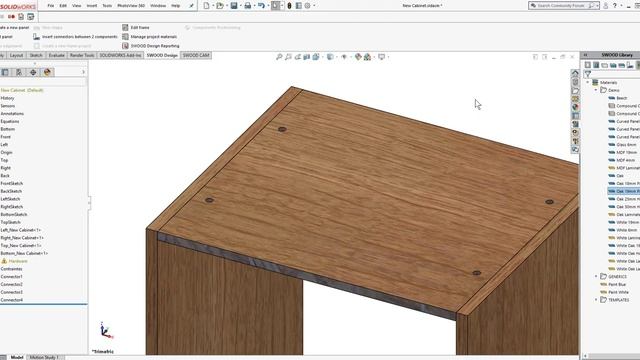Switch to the Motion Study 1 tab
This screenshot has height=360, width=640.
(44, 357)
